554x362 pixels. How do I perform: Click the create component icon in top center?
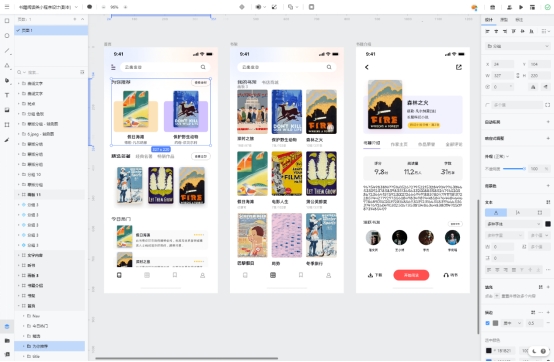click(242, 7)
